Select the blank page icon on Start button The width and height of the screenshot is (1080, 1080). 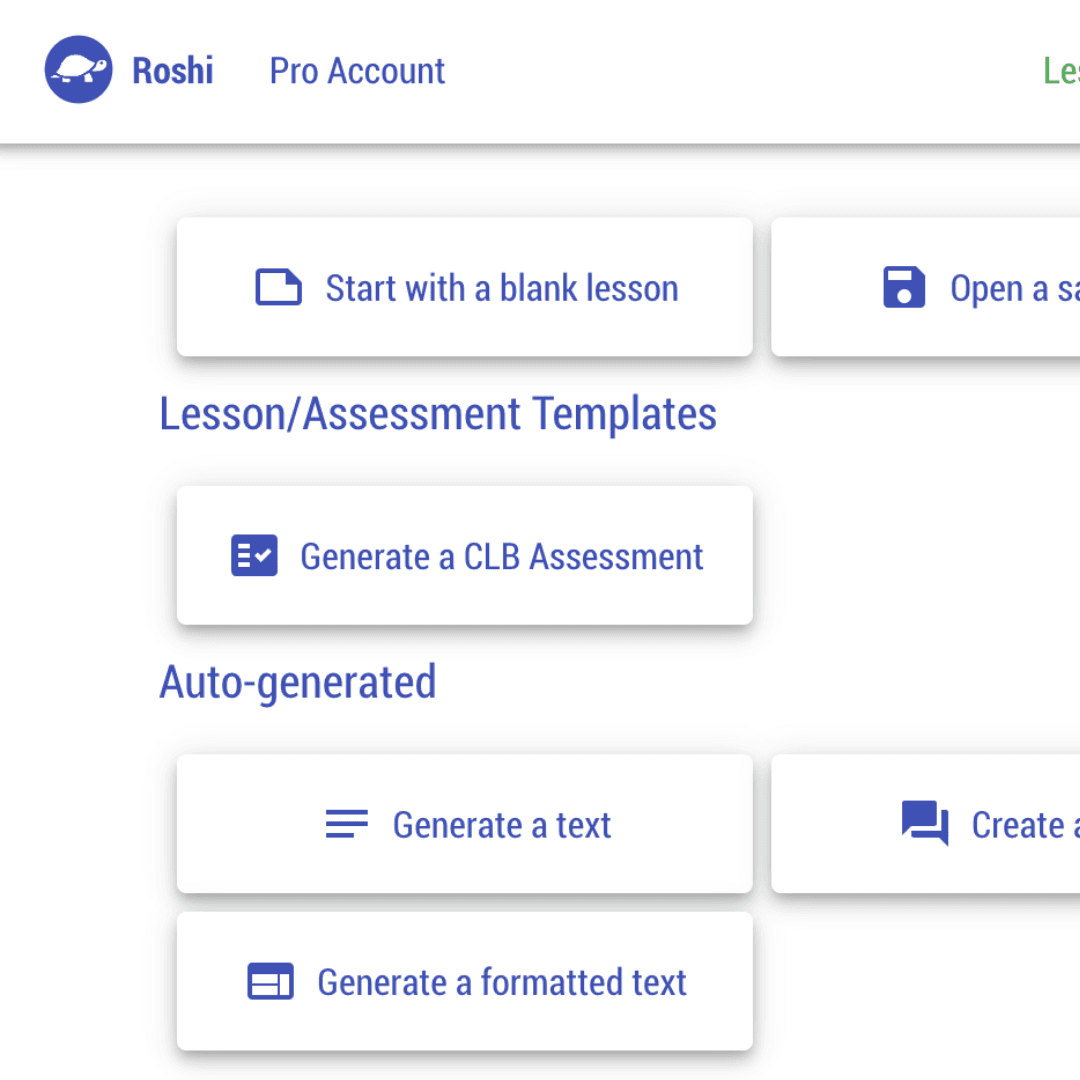point(277,287)
